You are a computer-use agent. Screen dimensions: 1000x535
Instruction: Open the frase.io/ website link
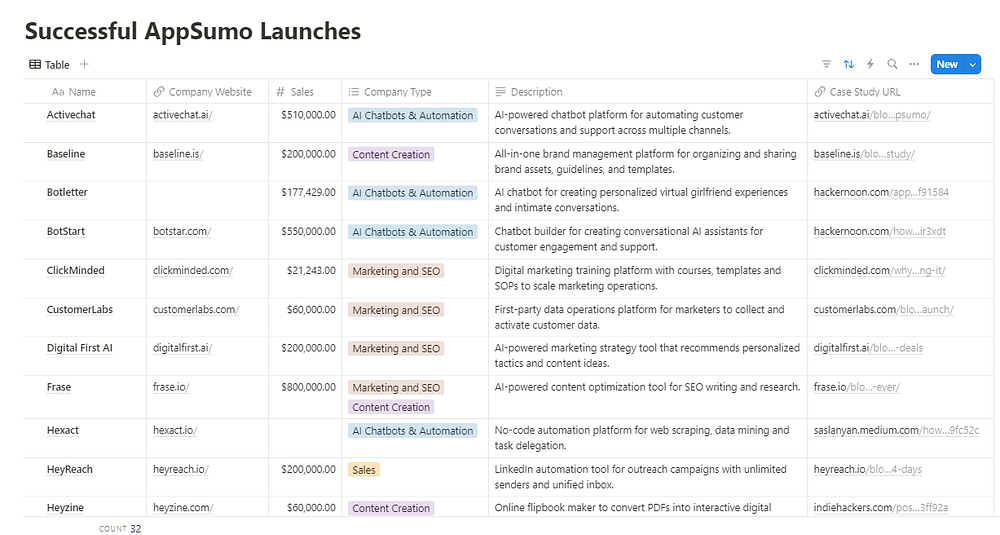click(171, 387)
